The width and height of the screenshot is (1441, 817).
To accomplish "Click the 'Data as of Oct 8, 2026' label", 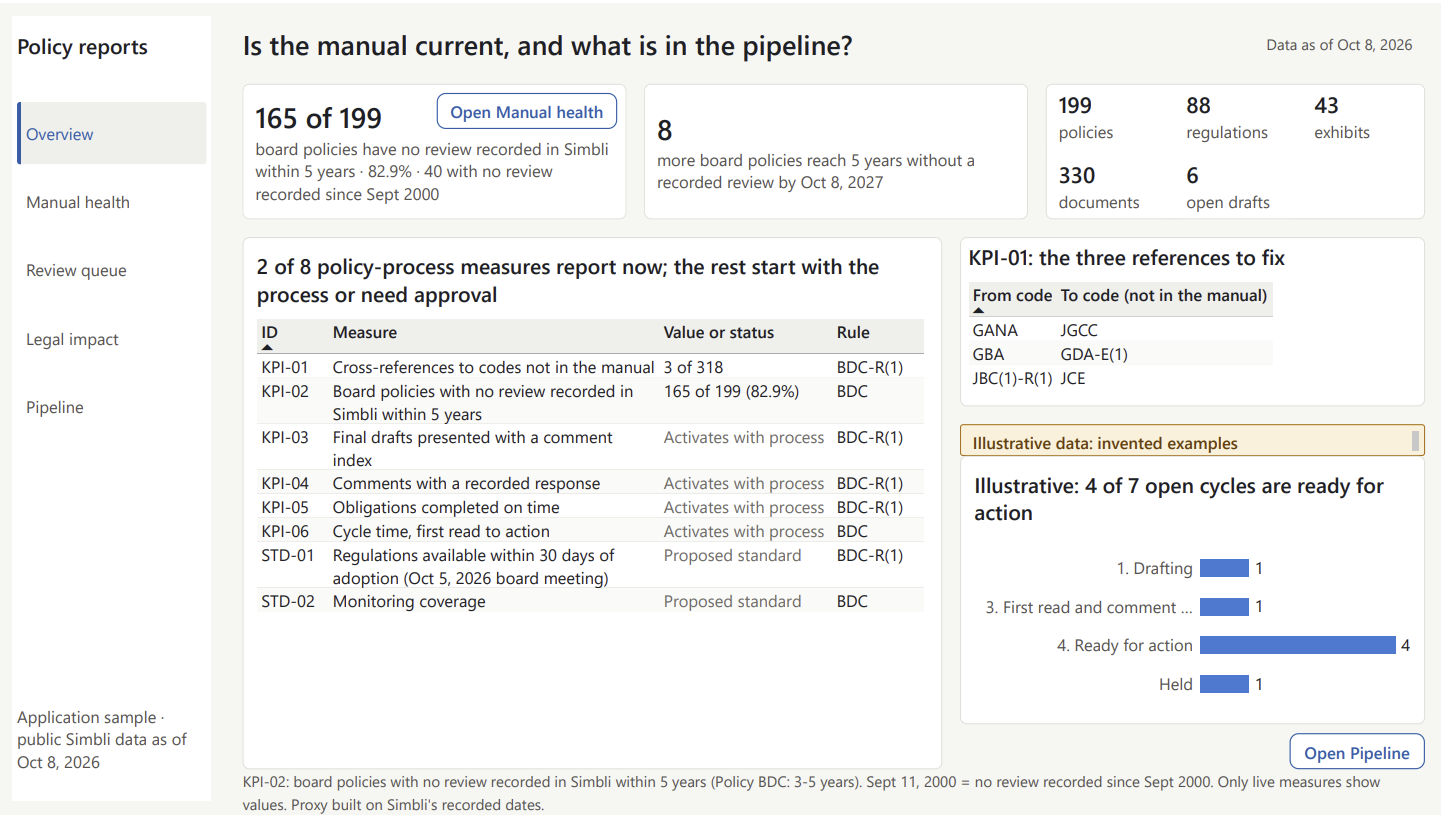I will (1339, 45).
